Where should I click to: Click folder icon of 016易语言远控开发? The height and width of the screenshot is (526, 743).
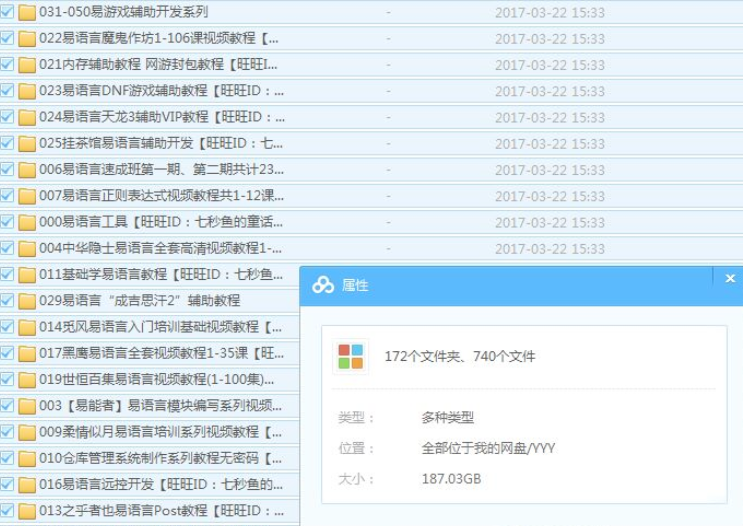pyautogui.click(x=27, y=485)
